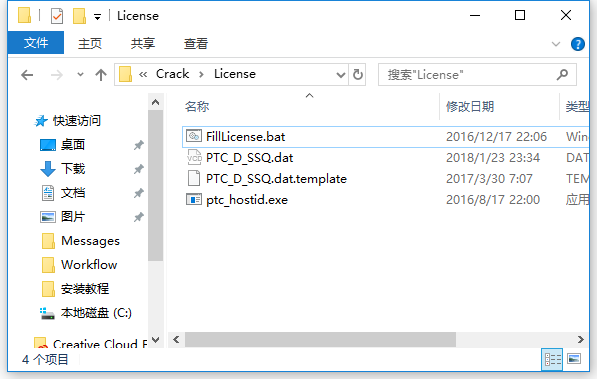Screen dimensions: 597x379
Task: Click the FillLicense.bat batch file icon
Action: (x=194, y=136)
